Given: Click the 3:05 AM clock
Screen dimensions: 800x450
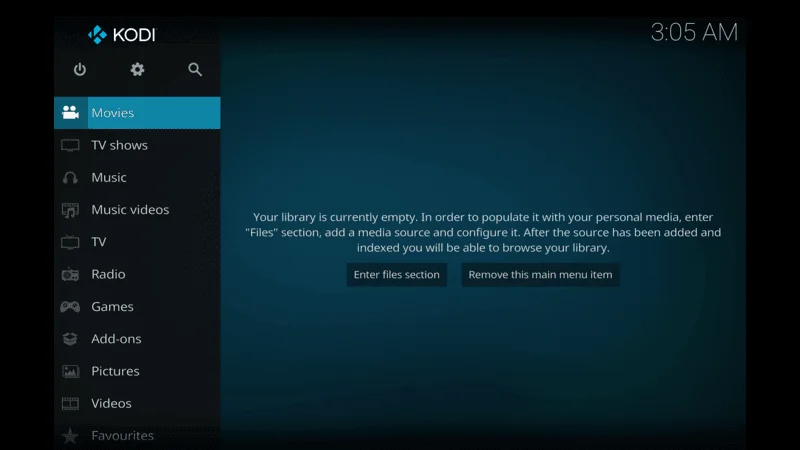Looking at the screenshot, I should point(694,32).
